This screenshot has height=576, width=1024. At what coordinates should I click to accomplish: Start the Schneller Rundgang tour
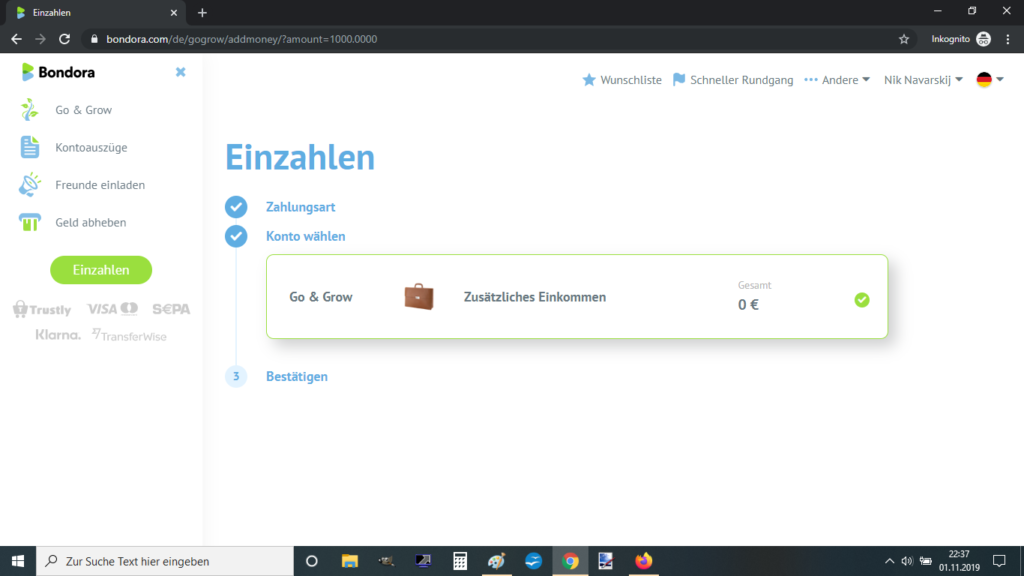click(733, 80)
